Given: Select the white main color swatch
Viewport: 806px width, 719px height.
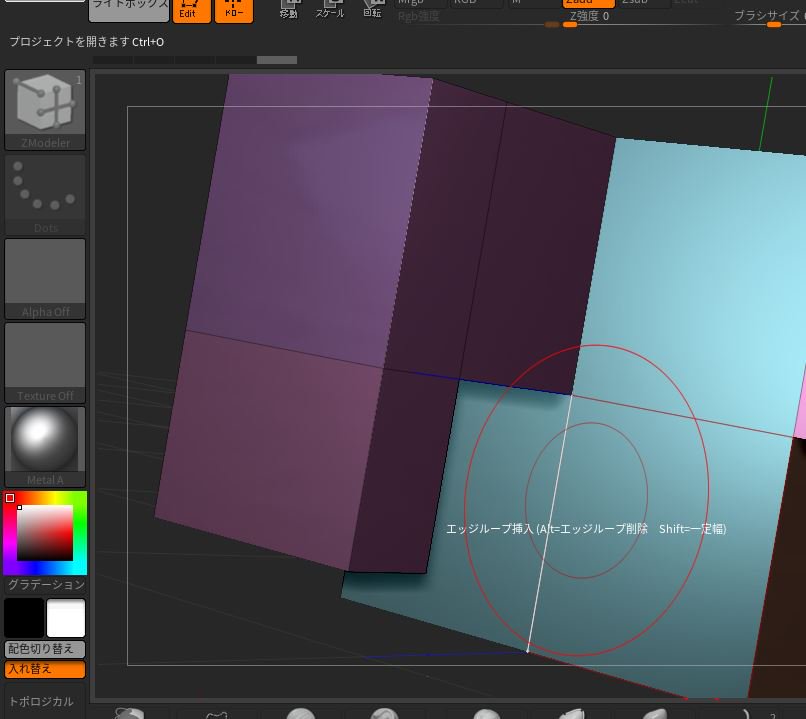Looking at the screenshot, I should 66,618.
